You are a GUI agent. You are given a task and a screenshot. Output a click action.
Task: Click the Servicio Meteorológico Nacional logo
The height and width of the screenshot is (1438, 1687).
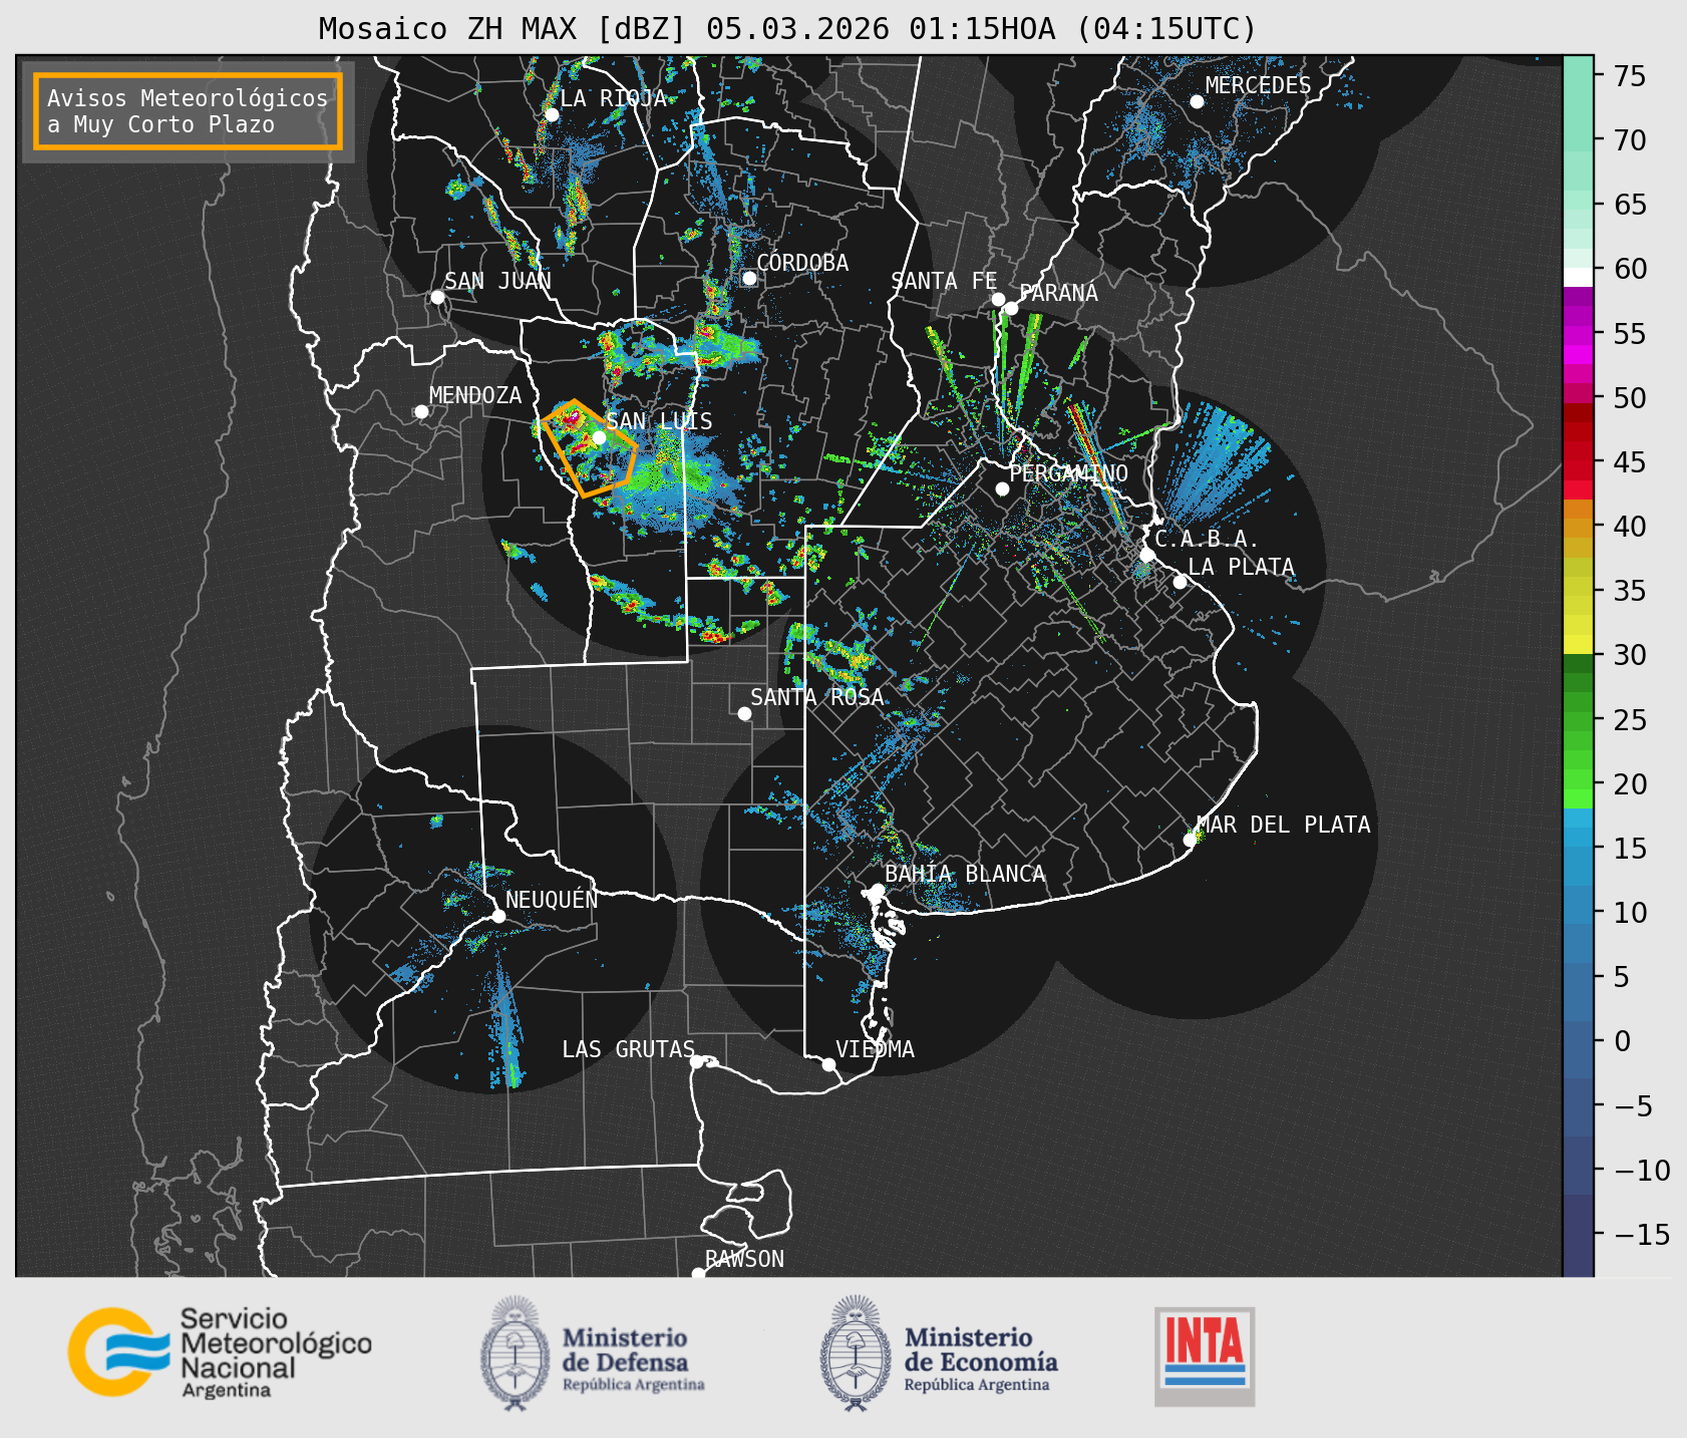pos(218,1352)
